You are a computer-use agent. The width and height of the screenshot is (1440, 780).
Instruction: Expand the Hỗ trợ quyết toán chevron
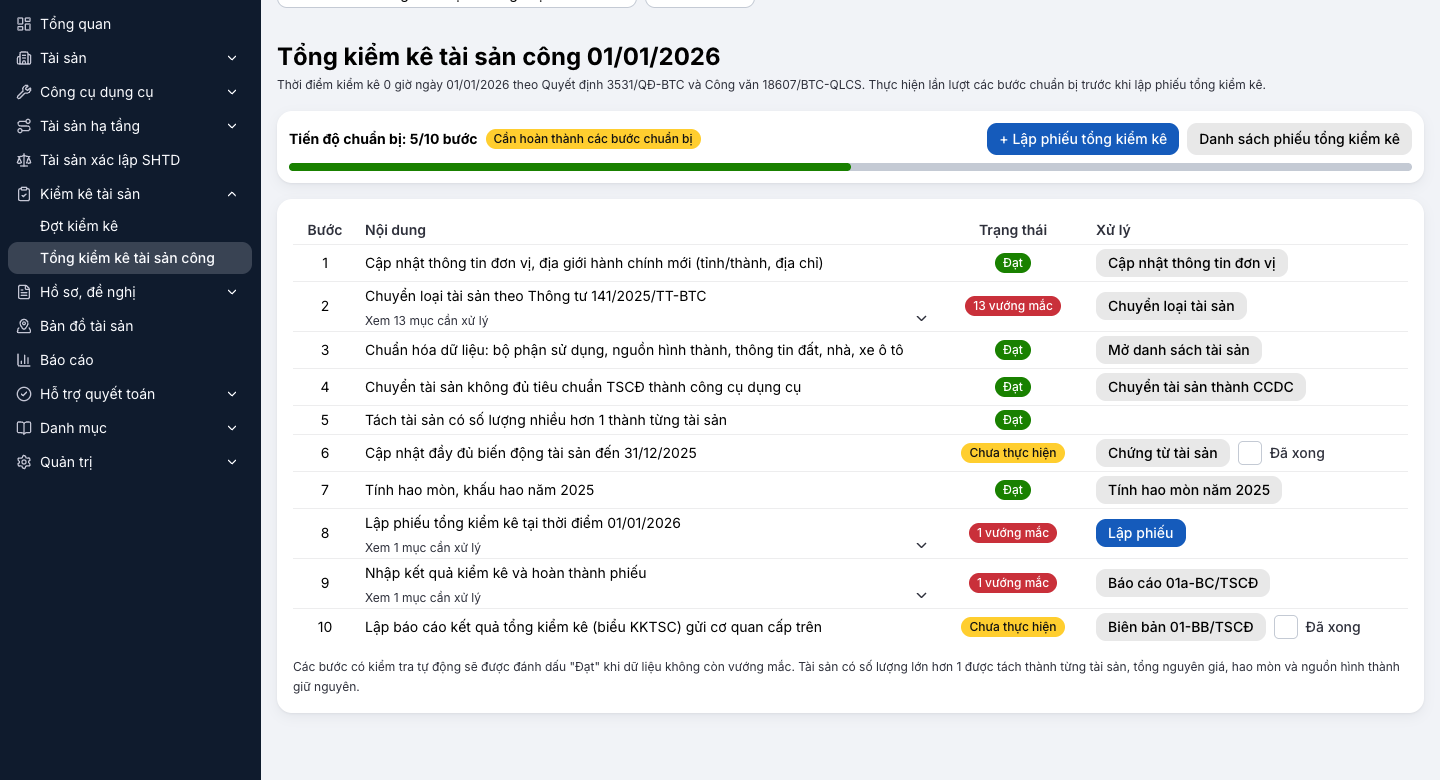232,394
